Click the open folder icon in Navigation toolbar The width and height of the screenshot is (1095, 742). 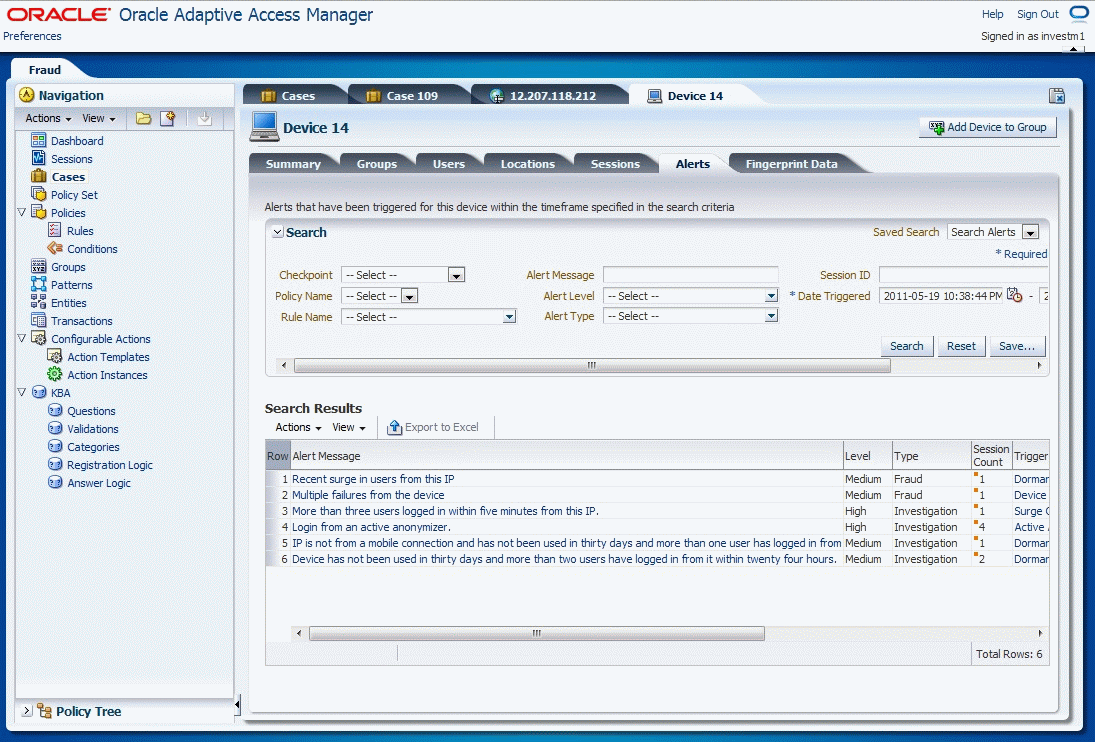click(x=144, y=118)
